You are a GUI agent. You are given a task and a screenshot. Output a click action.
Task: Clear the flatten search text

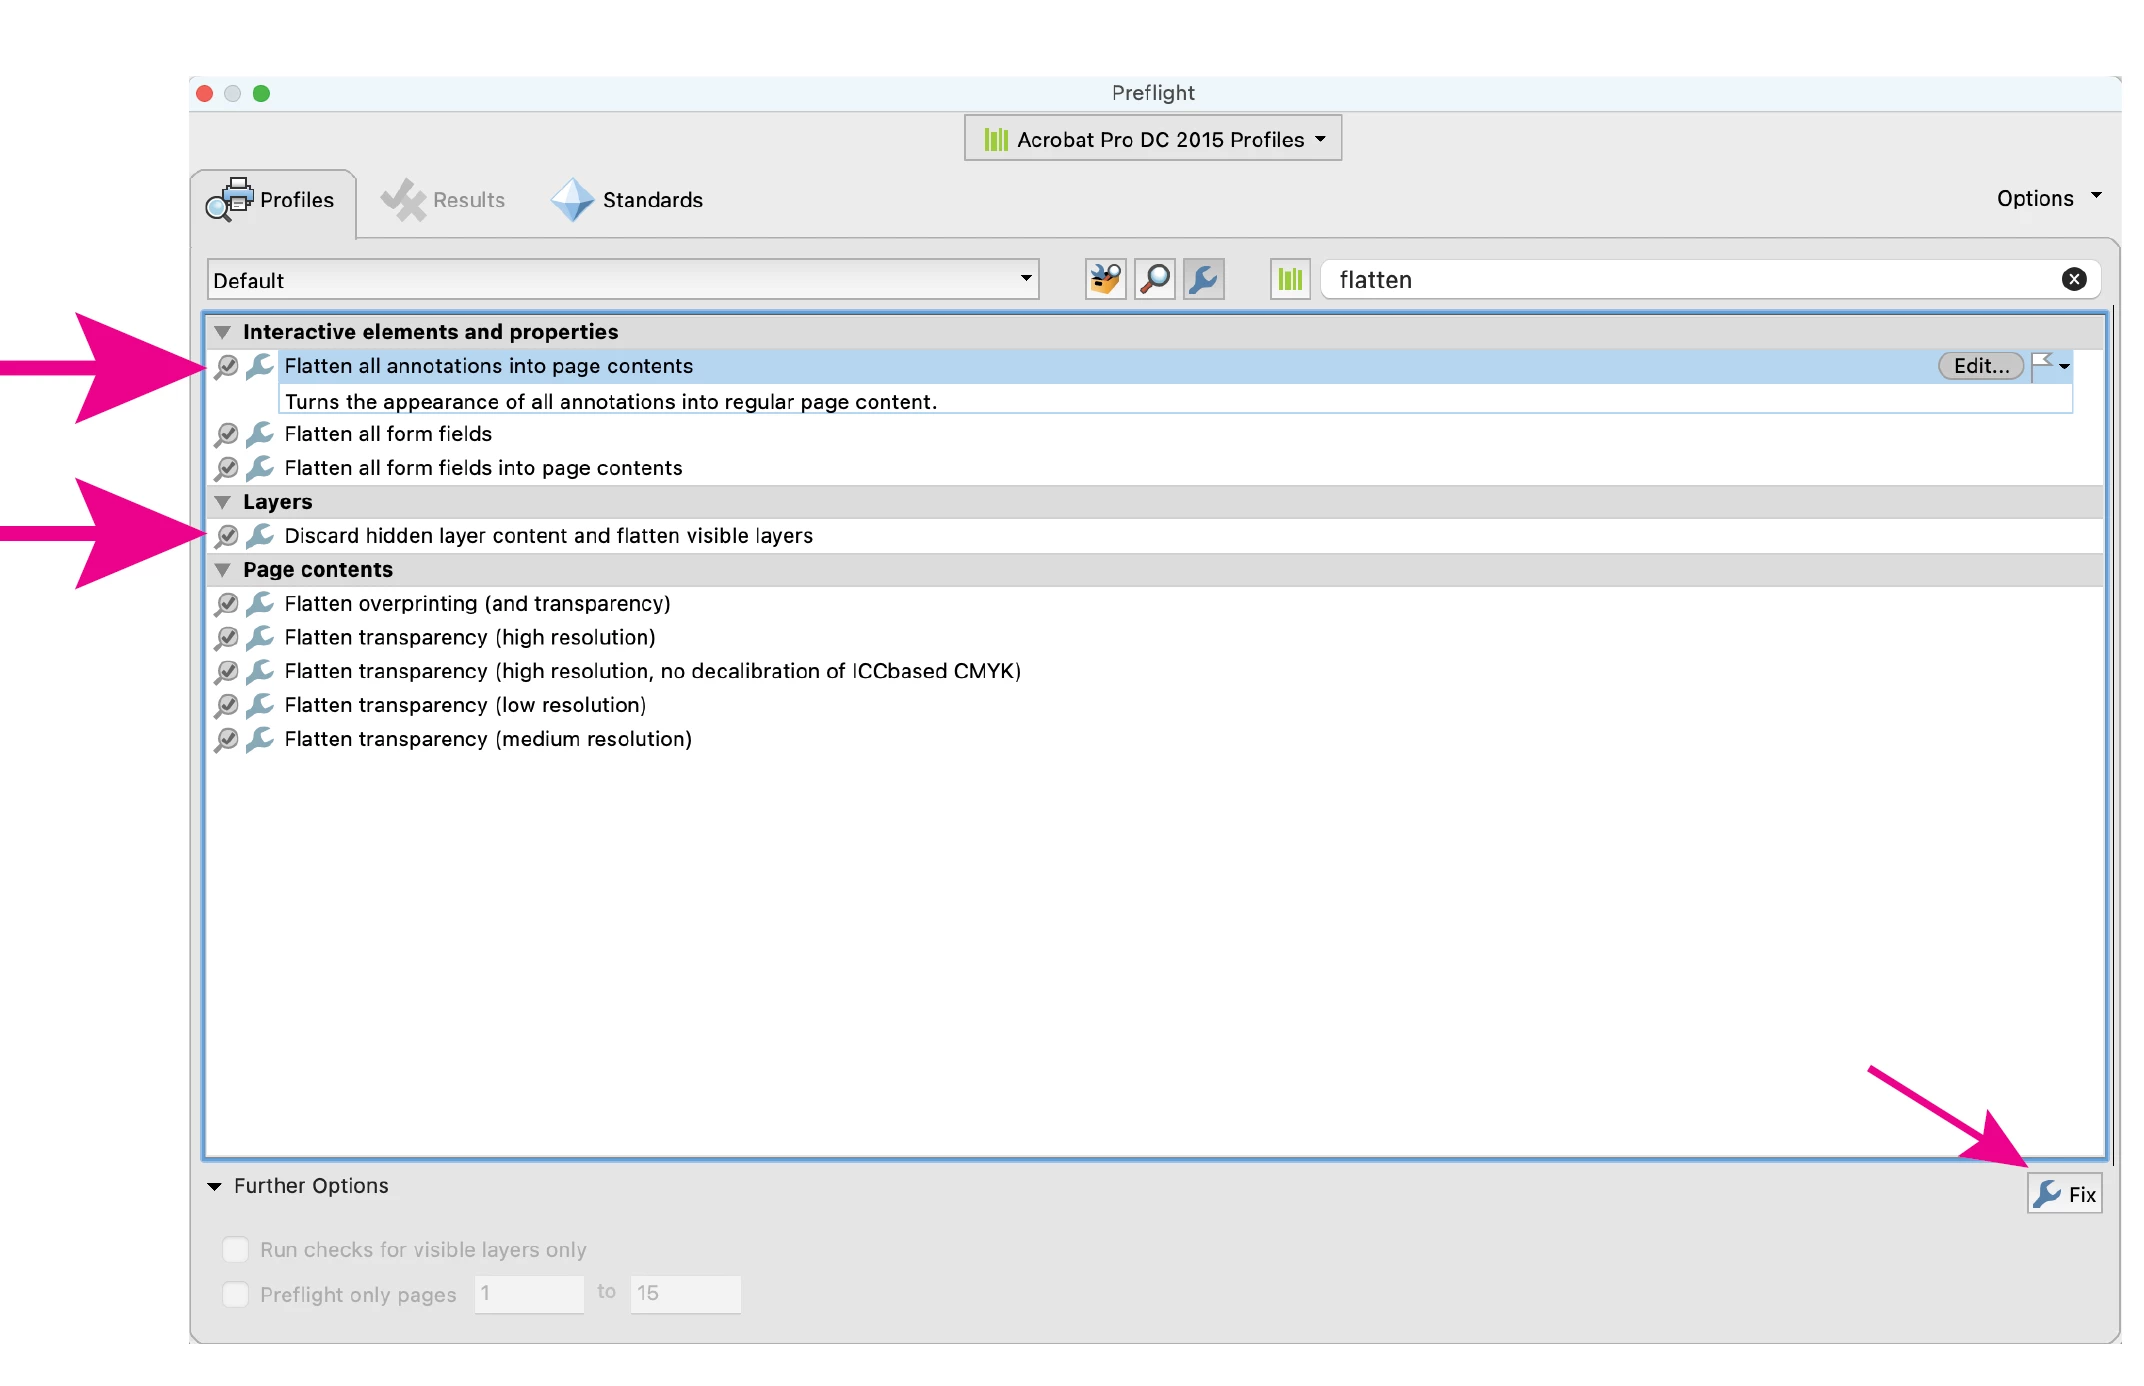tap(2074, 279)
